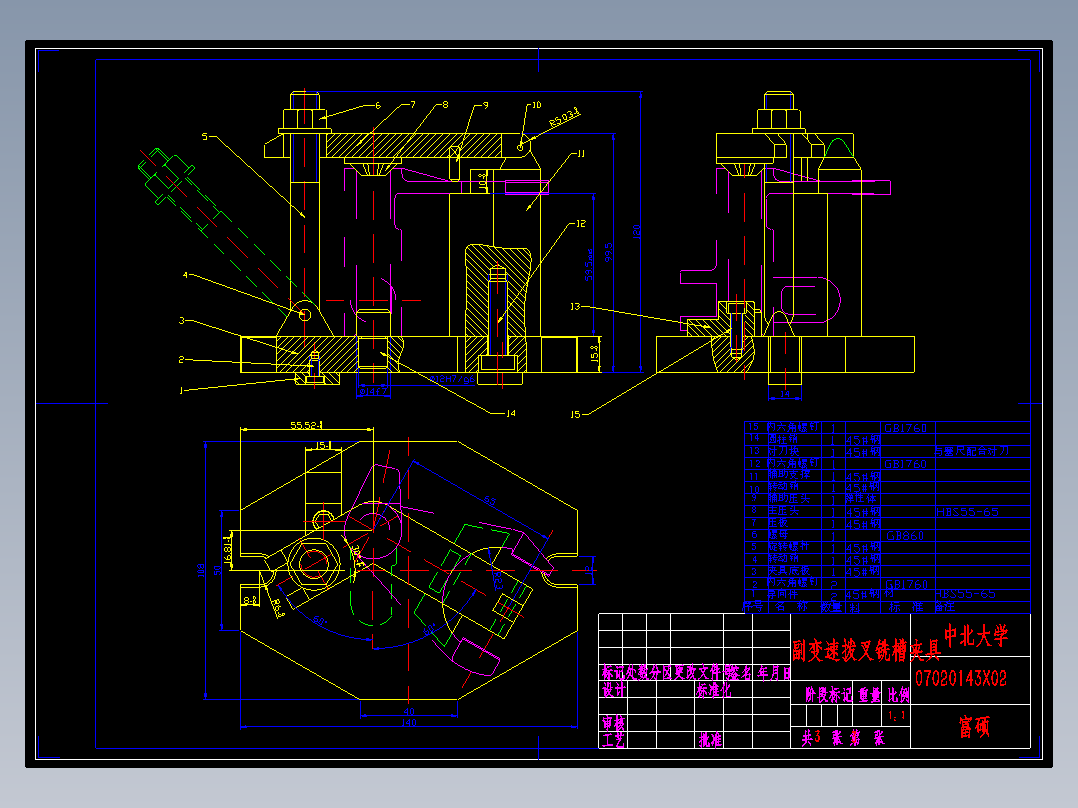Click the 比例 header cell
The image size is (1078, 808).
click(x=898, y=695)
